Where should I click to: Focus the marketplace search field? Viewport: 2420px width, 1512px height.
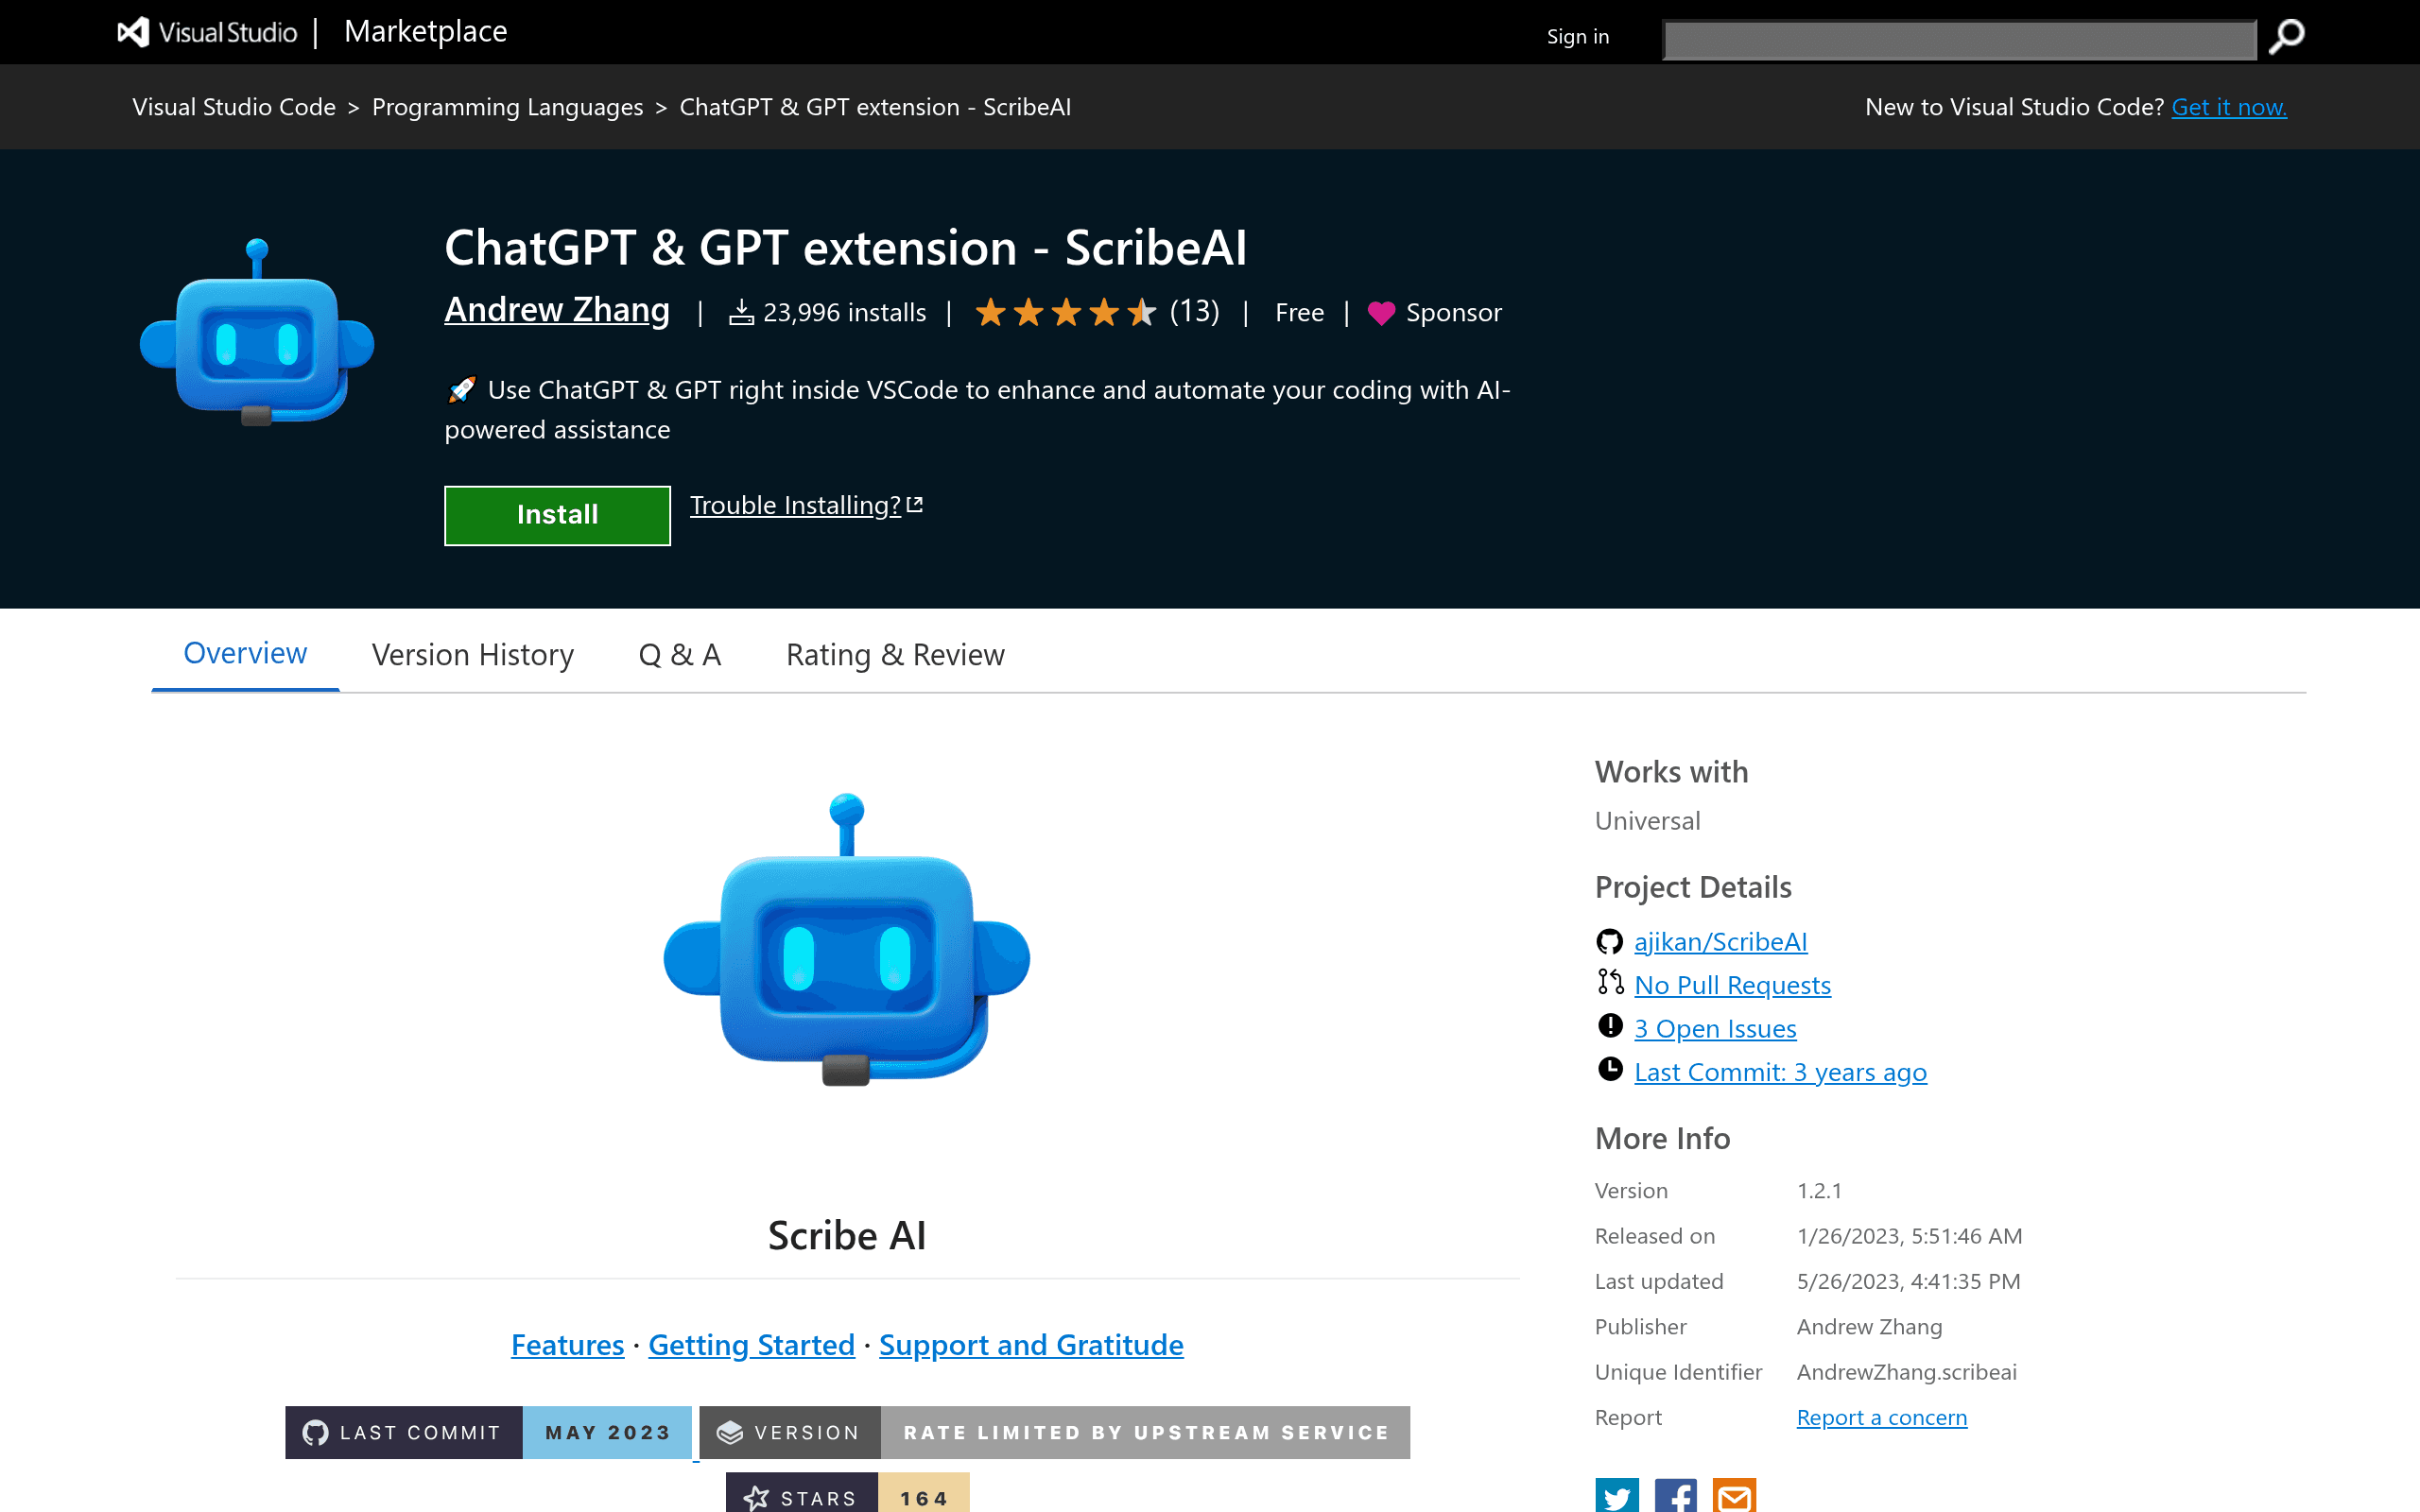pyautogui.click(x=1960, y=40)
